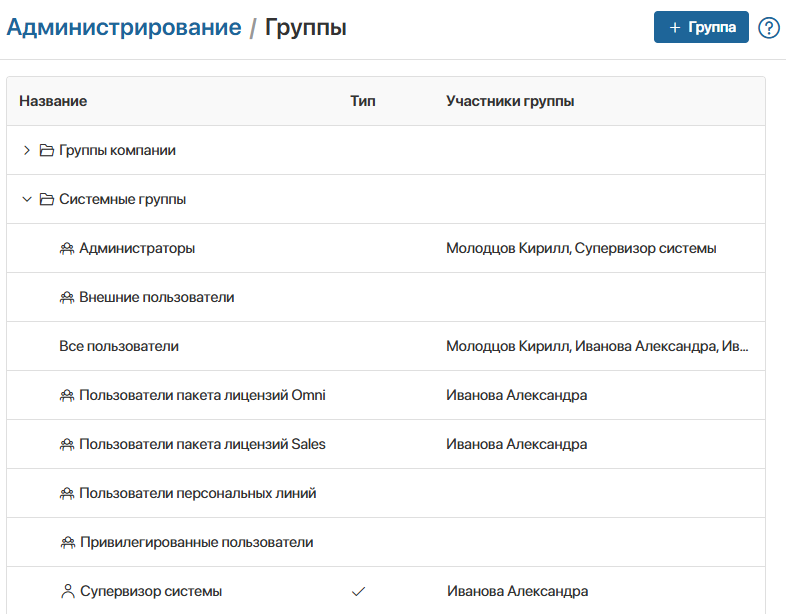Click the person icon beside Супервизор системы
This screenshot has width=786, height=614.
(67, 591)
